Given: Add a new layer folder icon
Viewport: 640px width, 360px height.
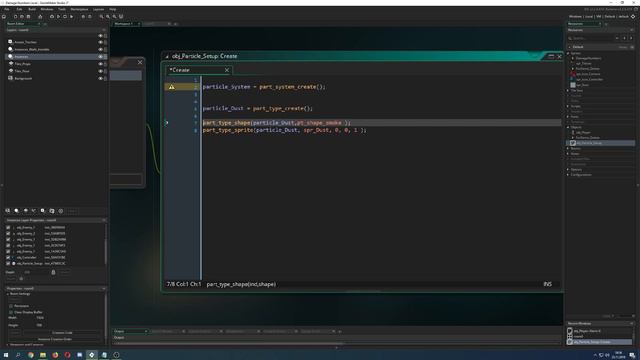Looking at the screenshot, I should pyautogui.click(x=52, y=211).
